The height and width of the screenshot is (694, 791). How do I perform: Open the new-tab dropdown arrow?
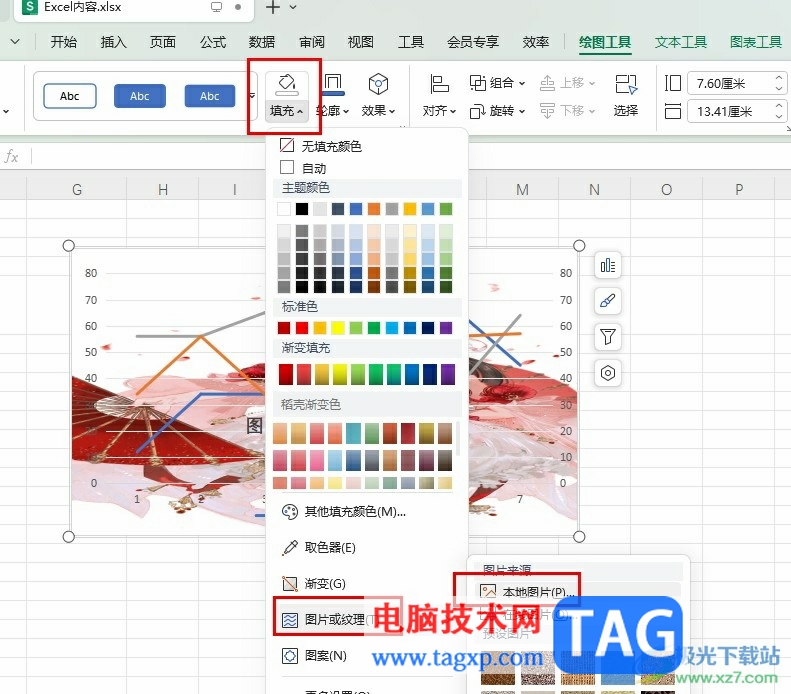[x=293, y=7]
